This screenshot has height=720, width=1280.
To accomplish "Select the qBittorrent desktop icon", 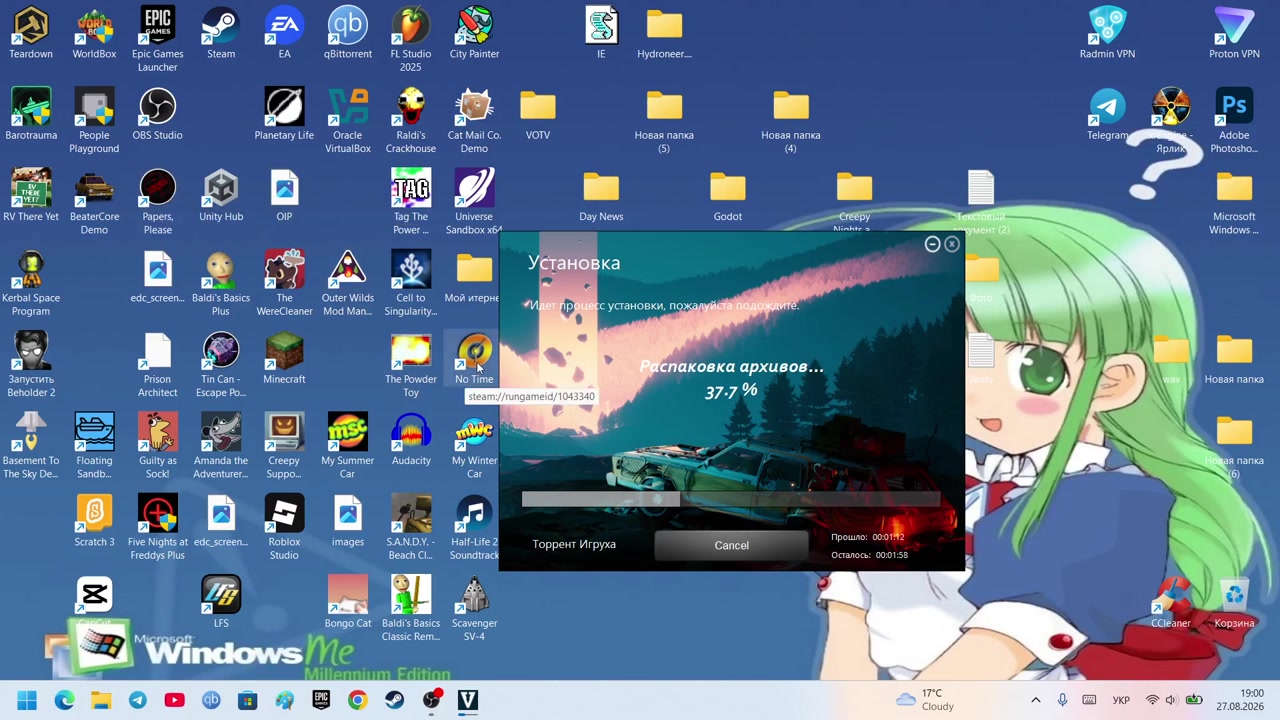I will (348, 34).
